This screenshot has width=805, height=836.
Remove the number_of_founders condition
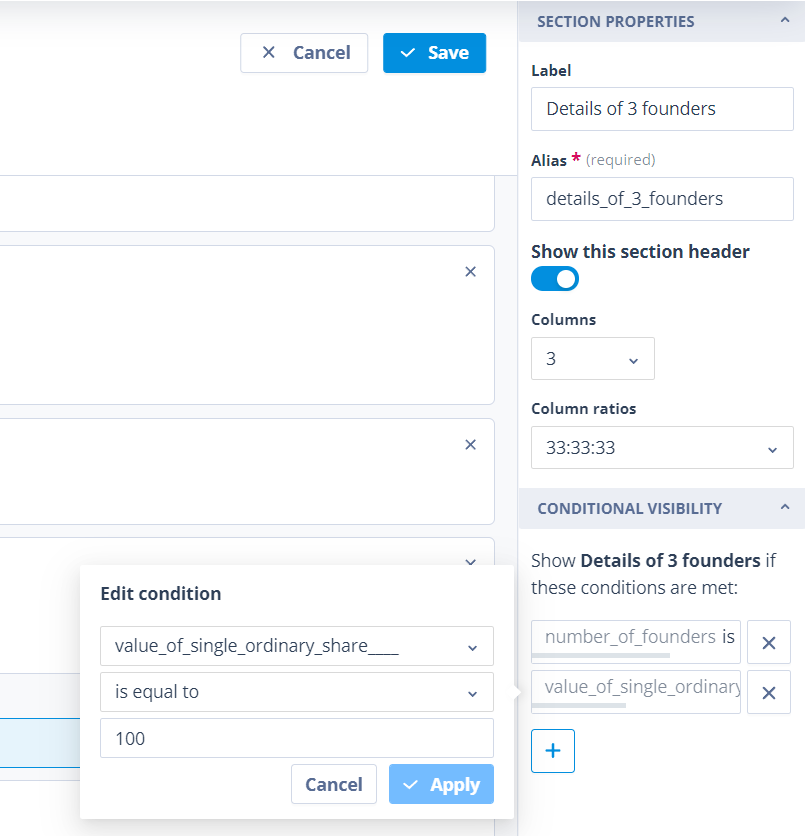tap(769, 642)
